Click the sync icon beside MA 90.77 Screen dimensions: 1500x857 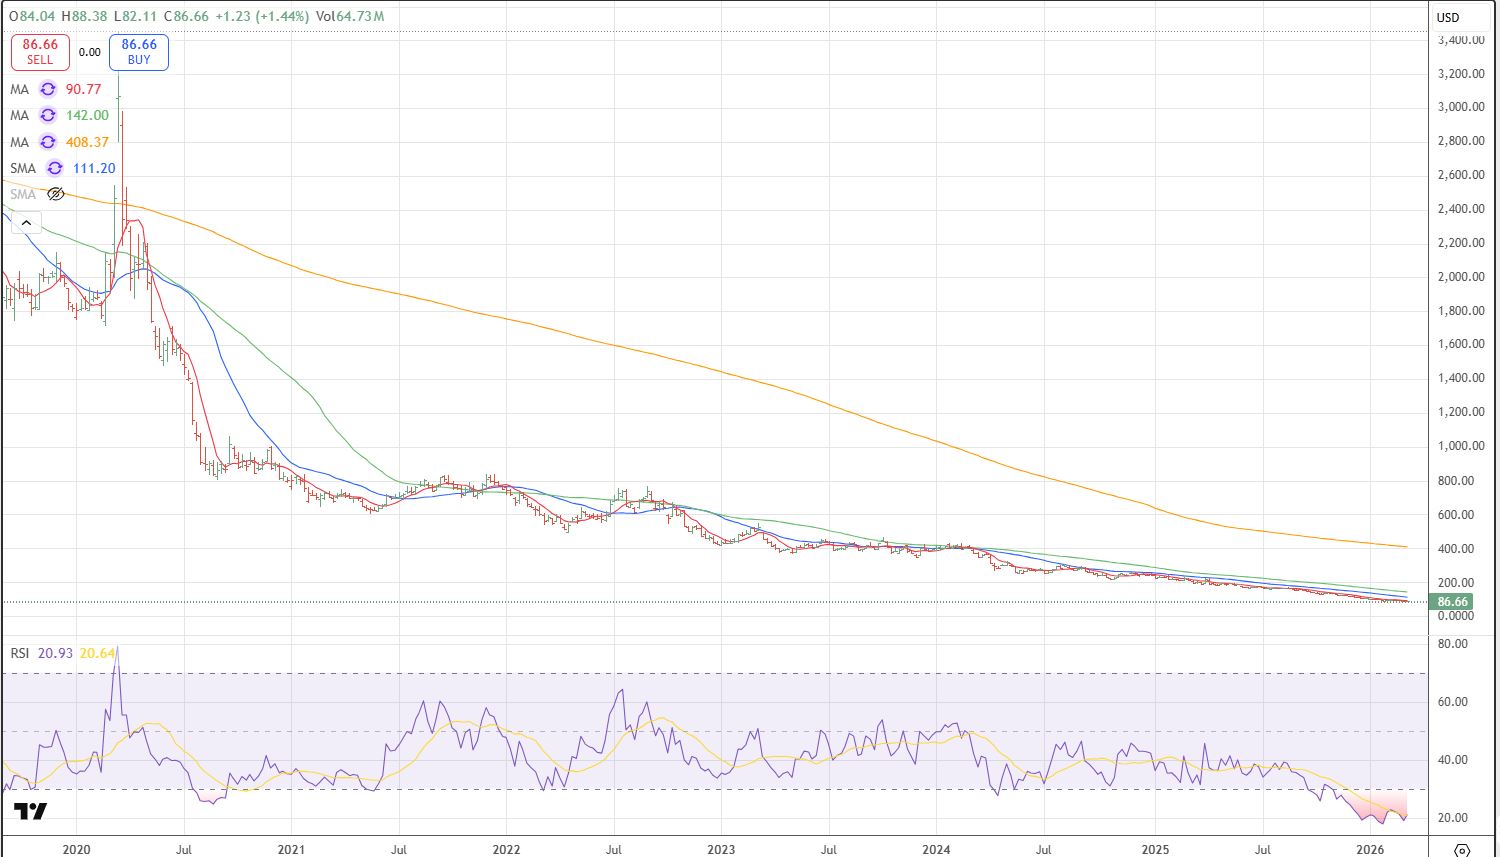coord(48,89)
